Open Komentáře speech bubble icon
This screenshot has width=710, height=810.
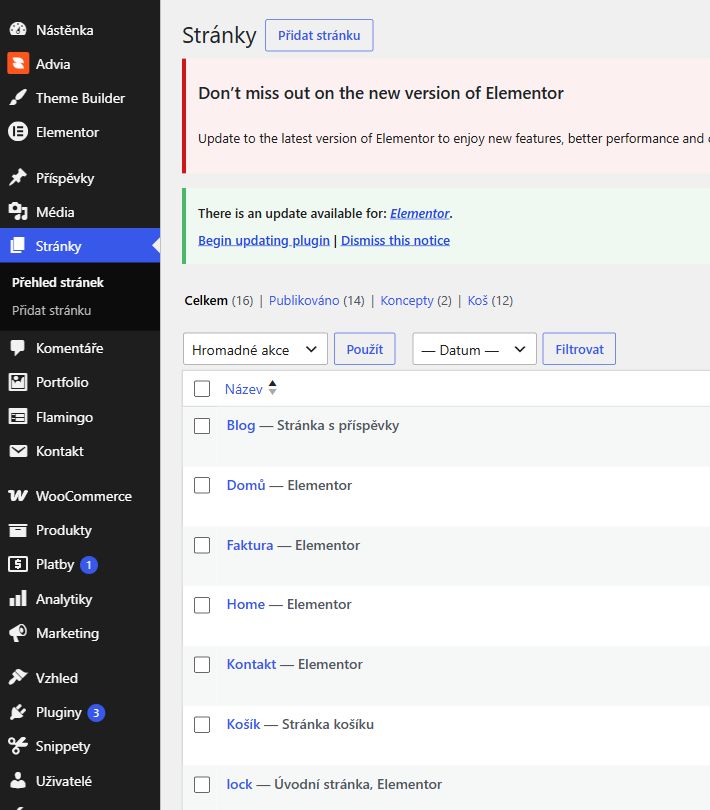coord(18,348)
